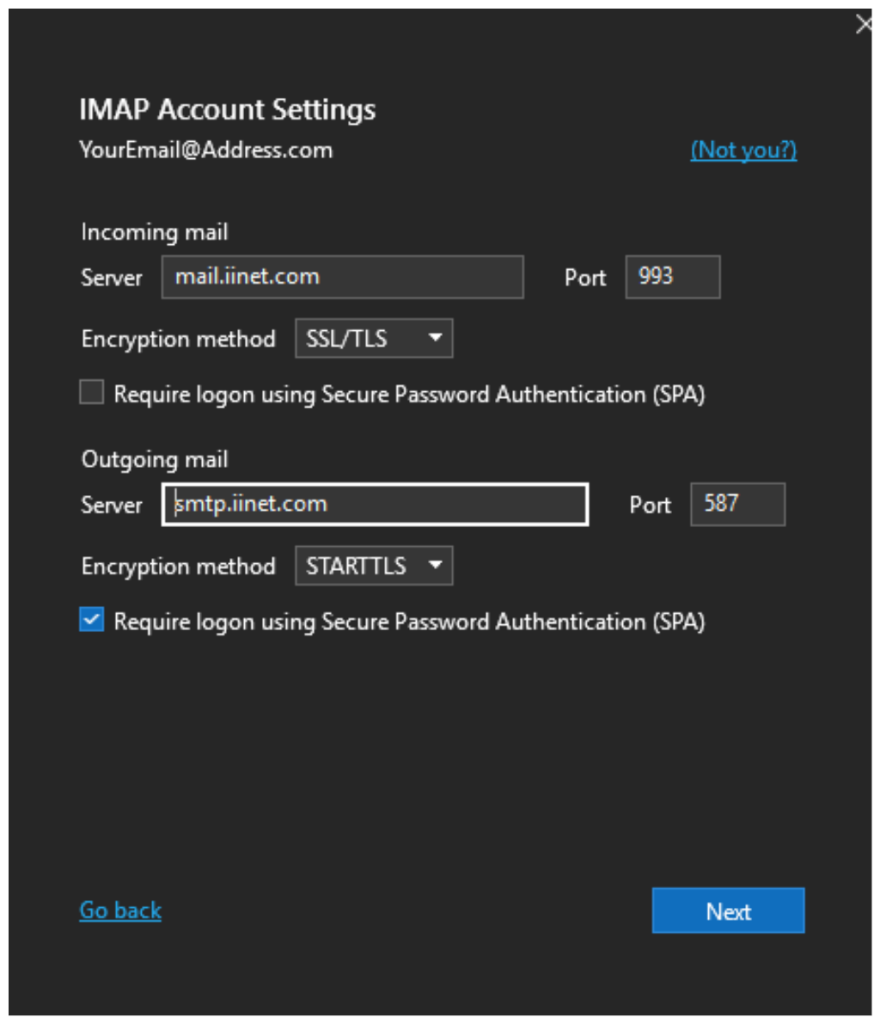This screenshot has width=880, height=1024.
Task: Expand the STARTTLS encryption method dropdown
Action: pyautogui.click(x=373, y=566)
